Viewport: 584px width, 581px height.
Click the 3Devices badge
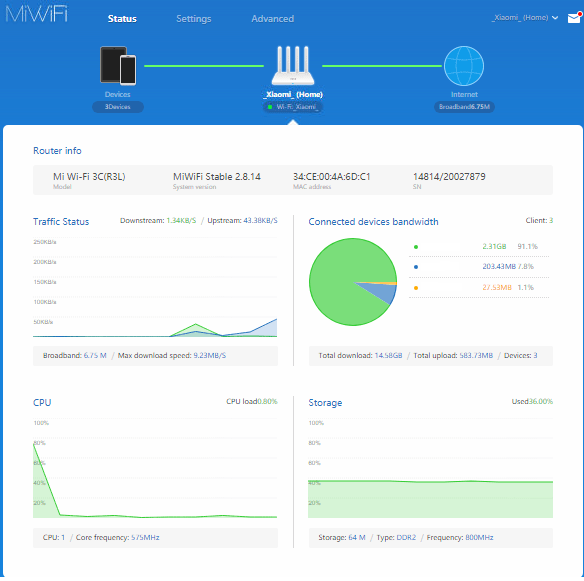pyautogui.click(x=118, y=107)
